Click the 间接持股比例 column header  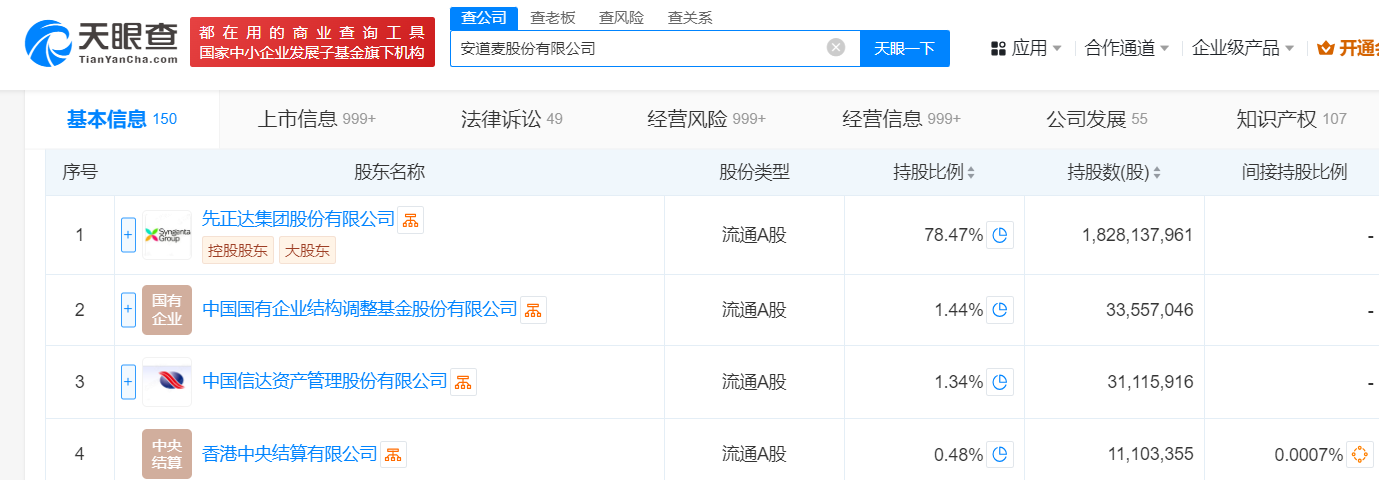[1295, 172]
